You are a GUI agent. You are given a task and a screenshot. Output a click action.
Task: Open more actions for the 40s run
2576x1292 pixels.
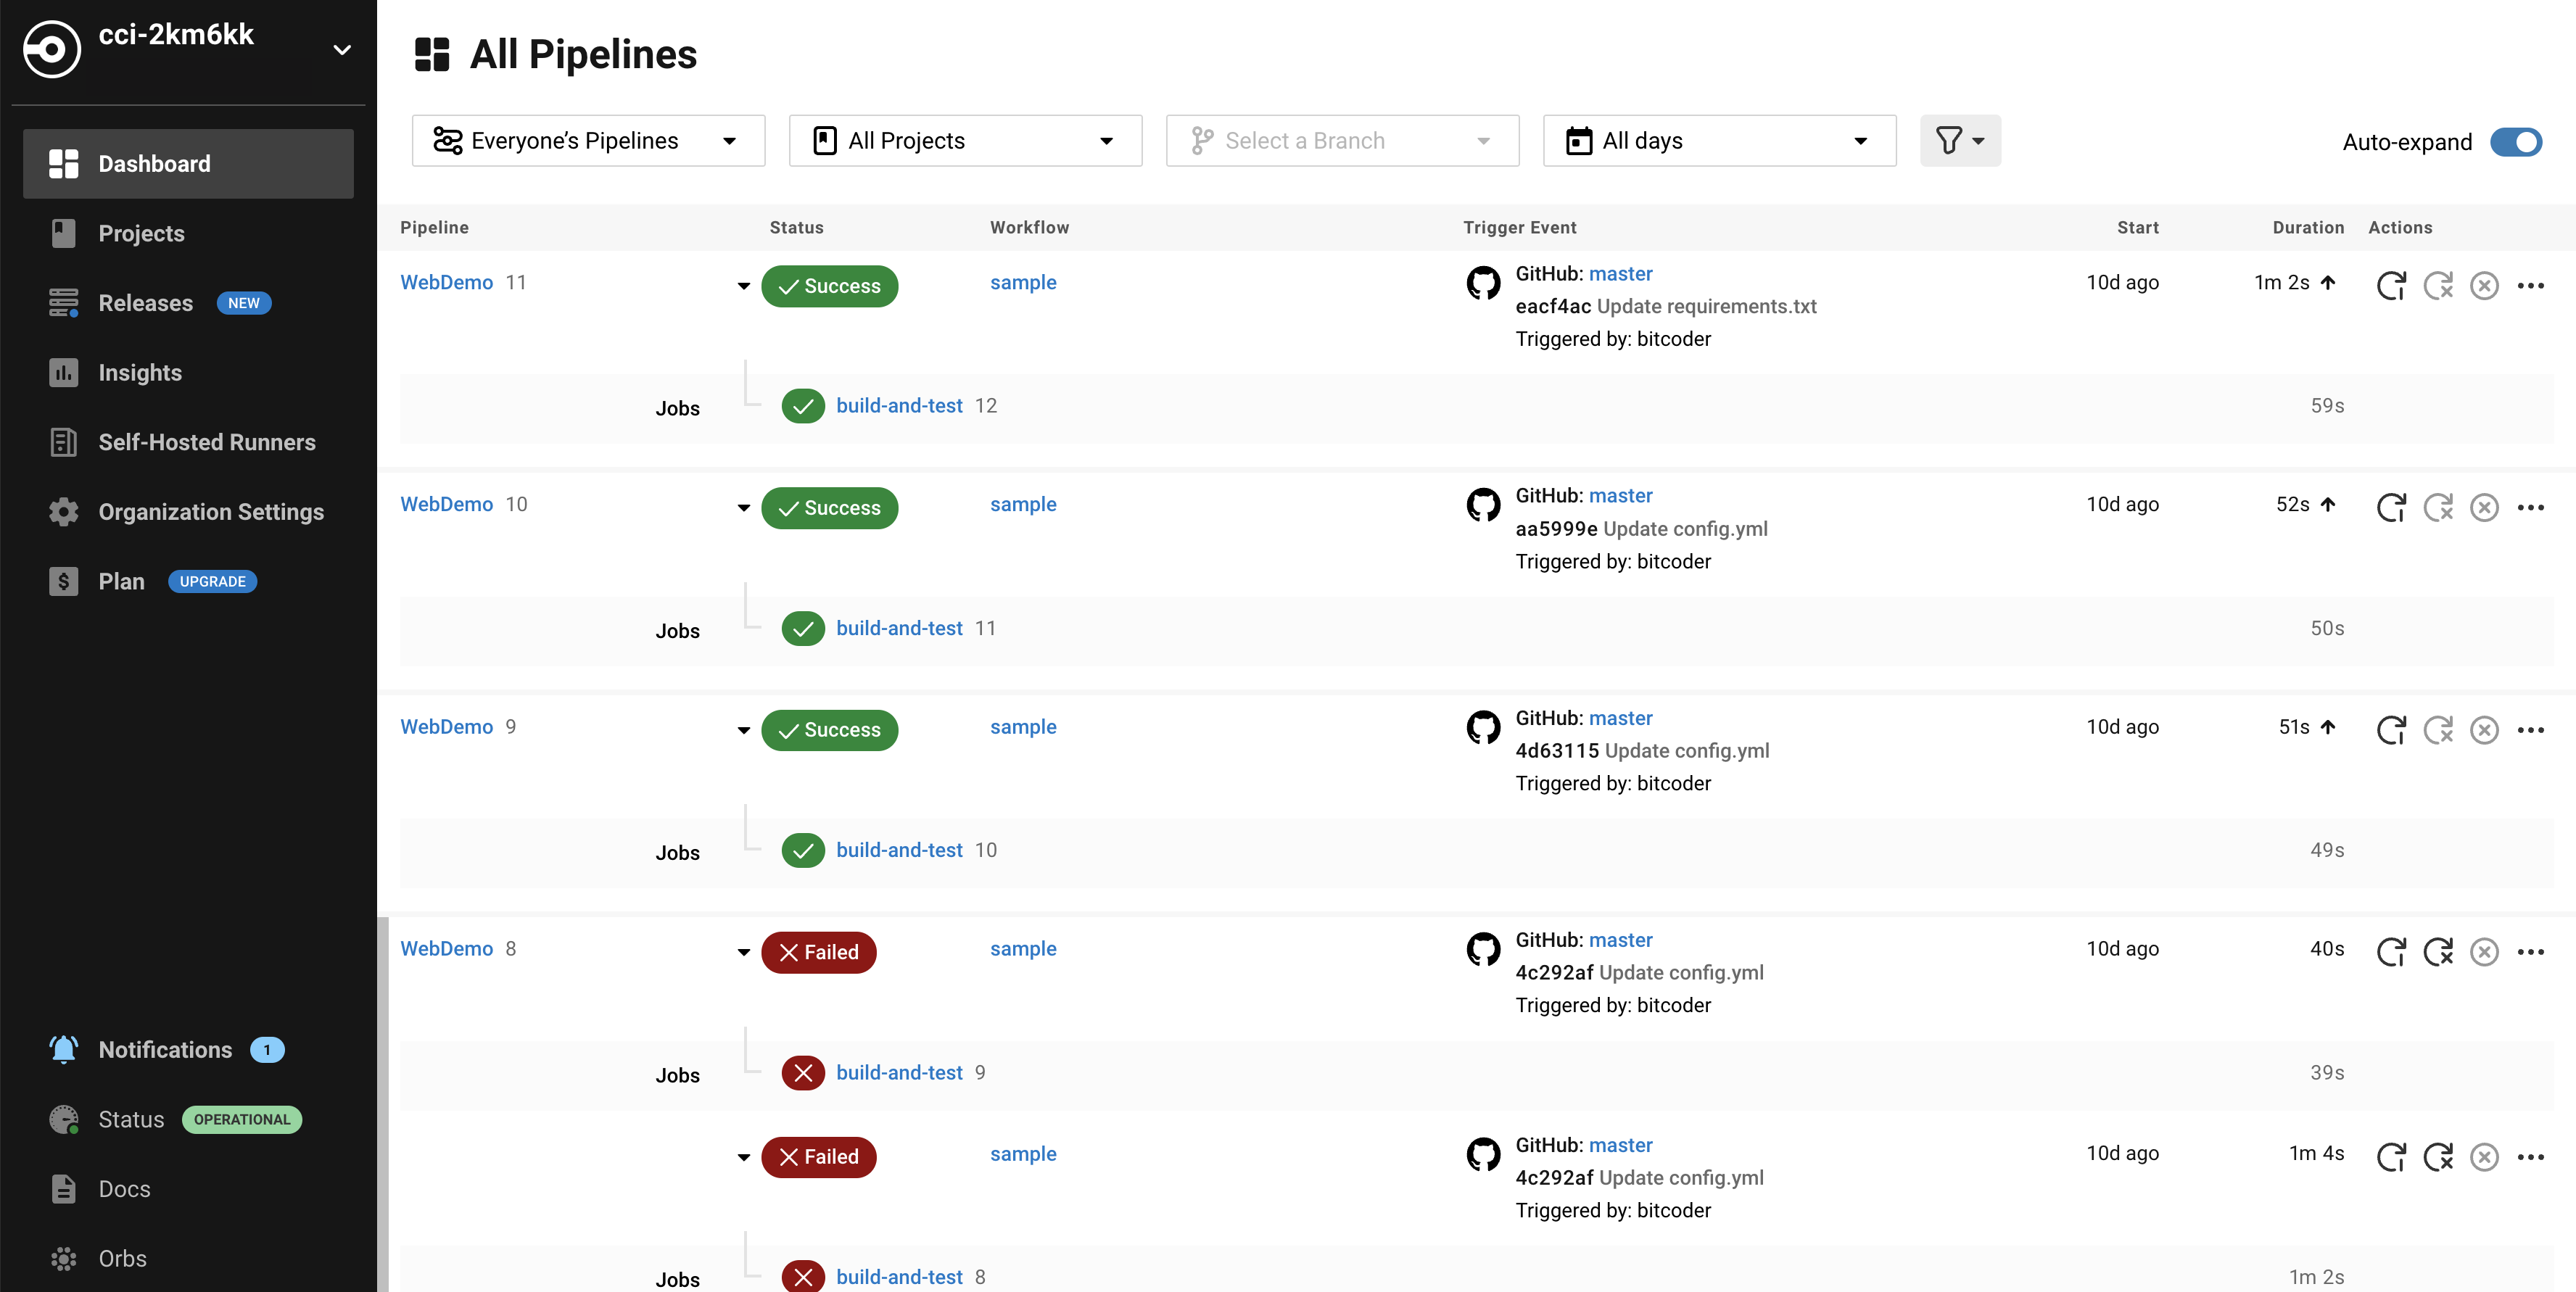(x=2530, y=952)
